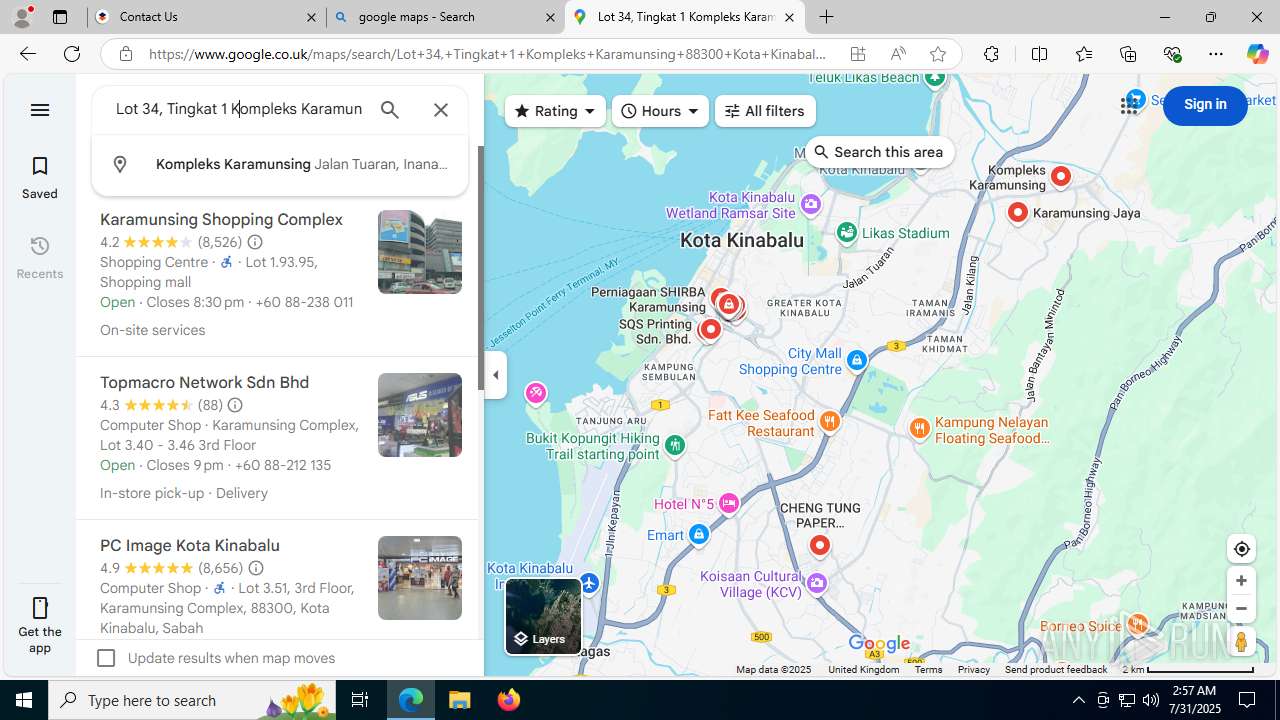1280x720 pixels.
Task: Go back in browser
Action: [27, 54]
